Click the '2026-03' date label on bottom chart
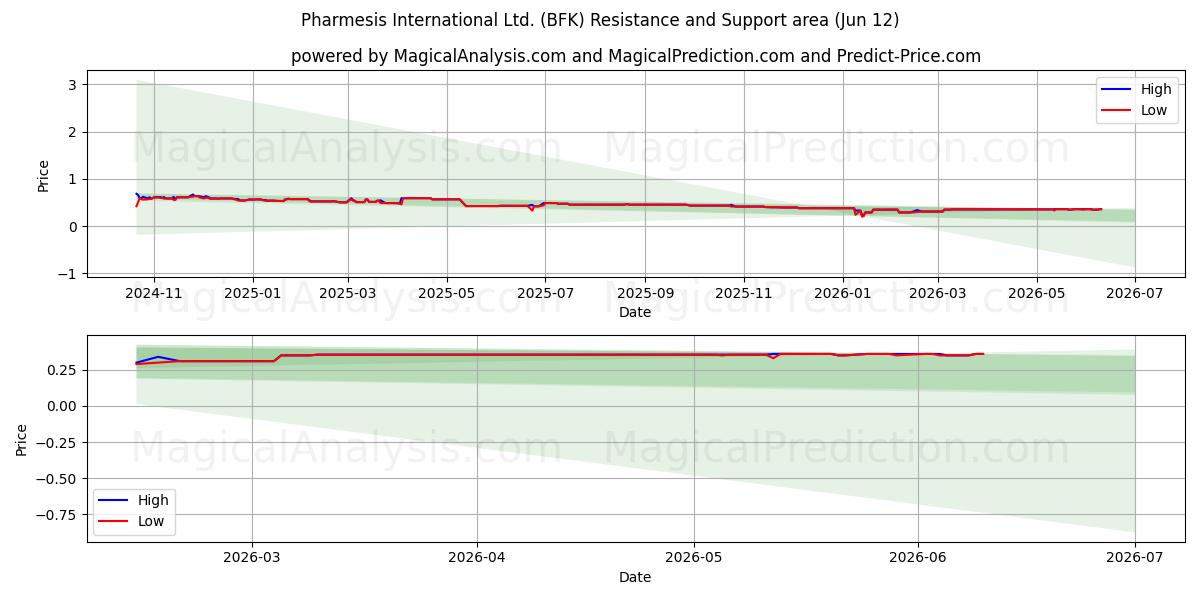This screenshot has height=600, width=1200. [252, 559]
